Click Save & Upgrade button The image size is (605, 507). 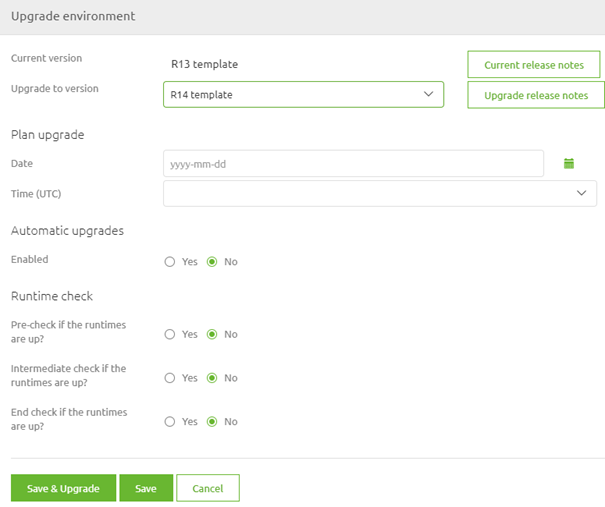click(x=63, y=488)
